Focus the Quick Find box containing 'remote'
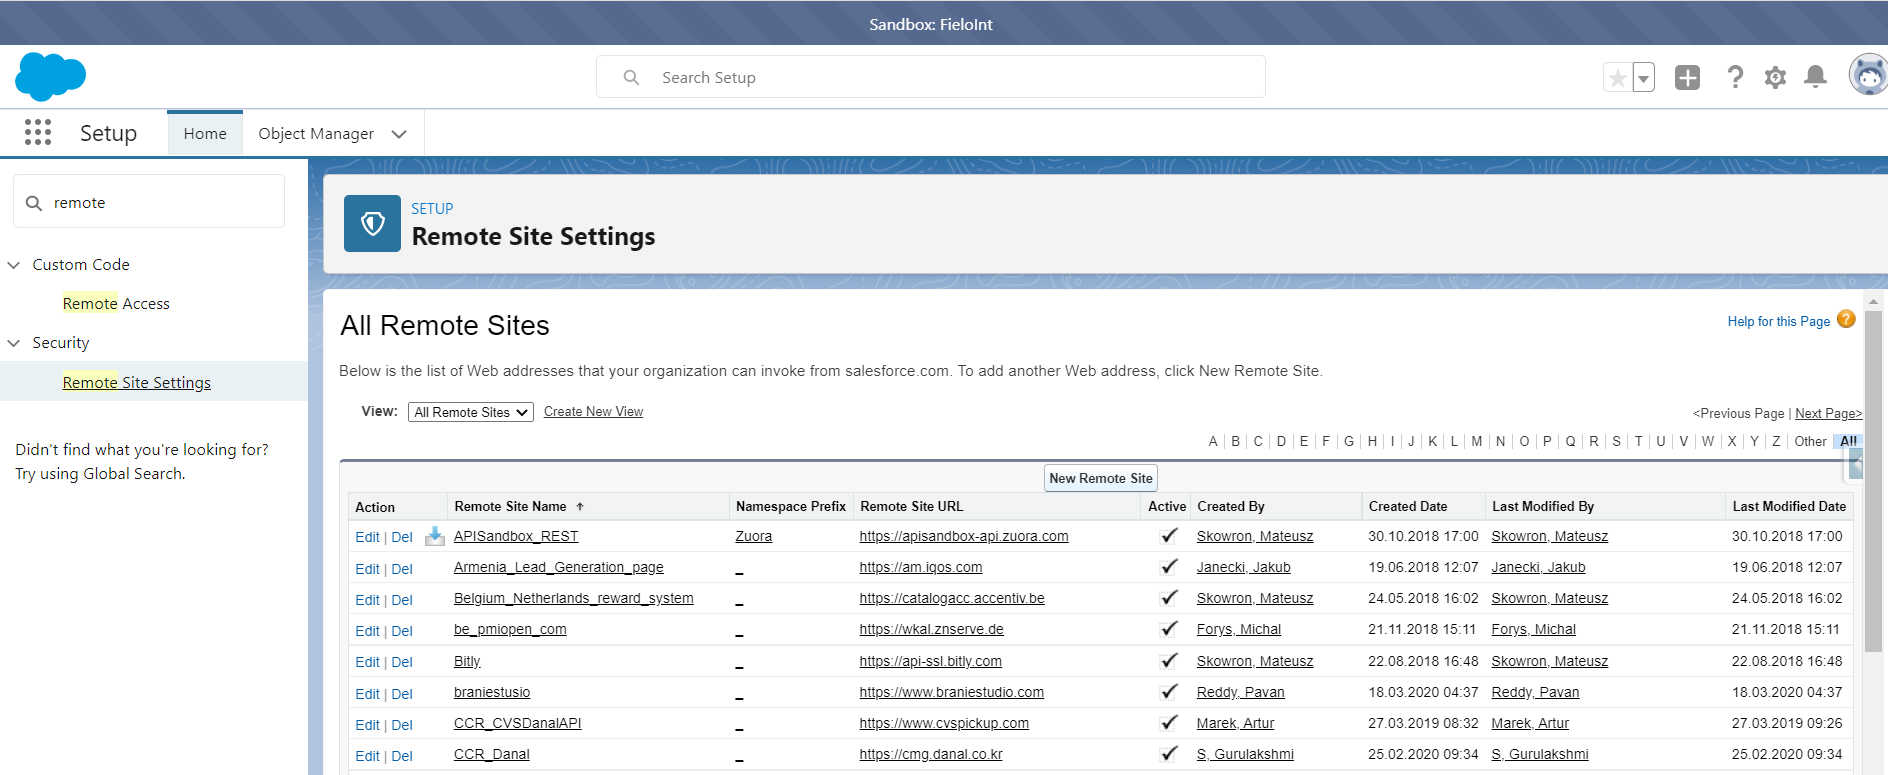1888x775 pixels. 149,202
